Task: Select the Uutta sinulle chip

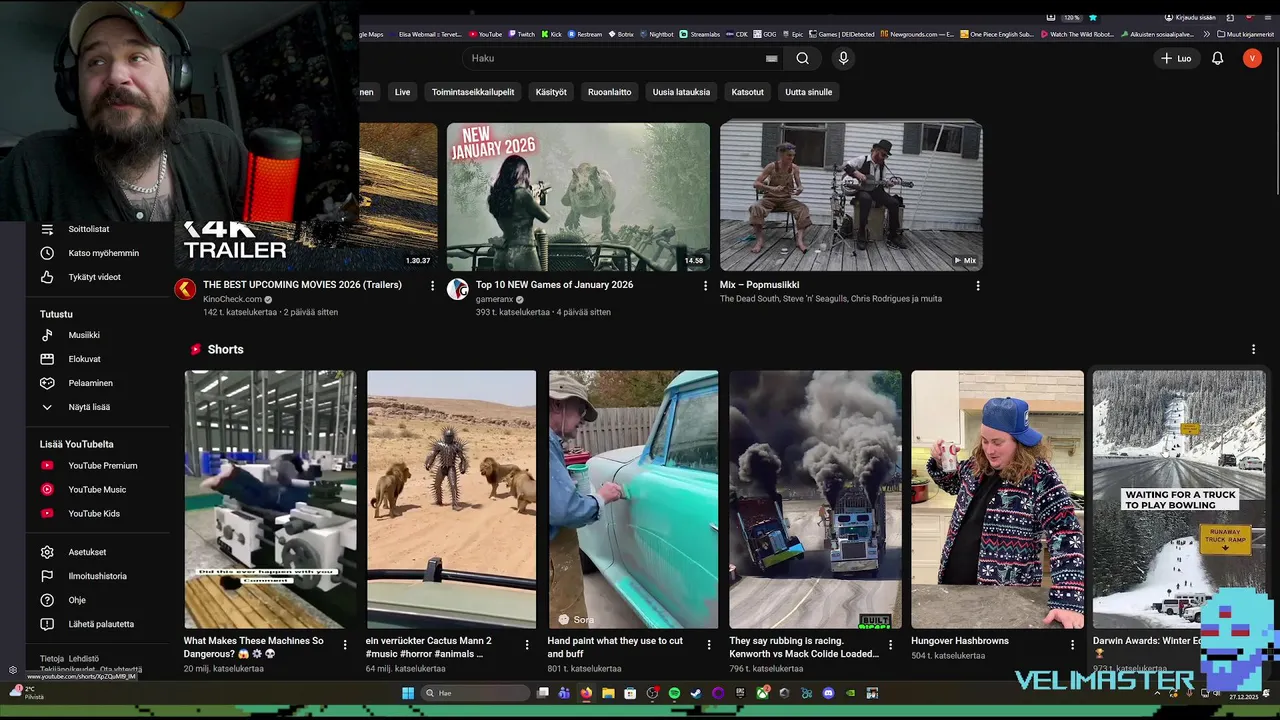Action: [808, 92]
